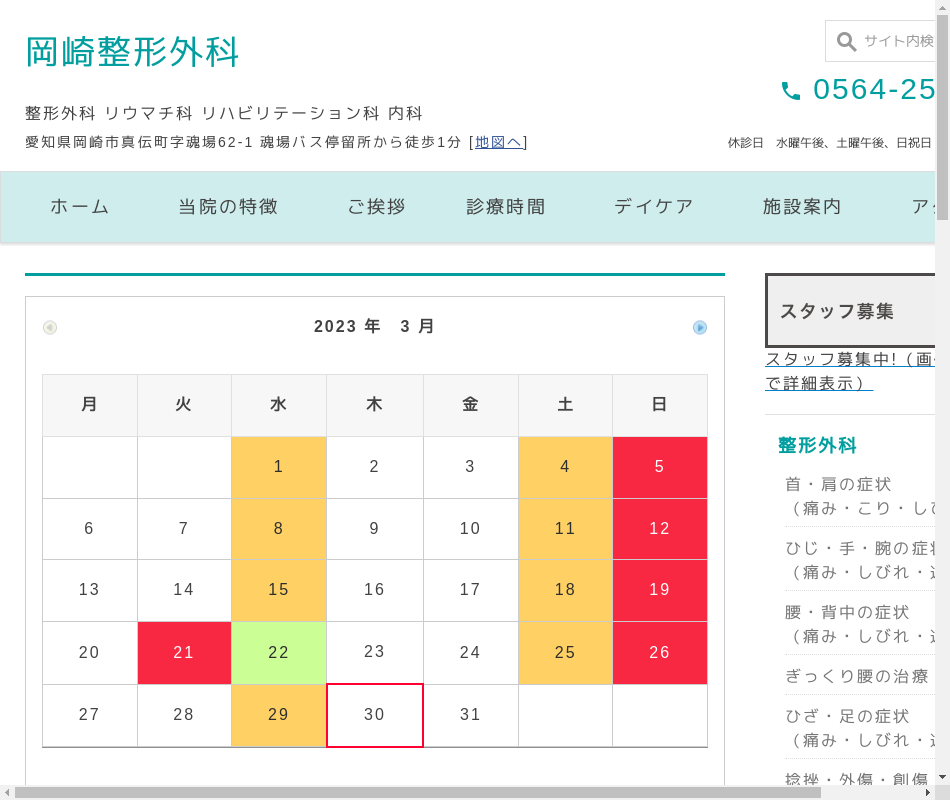Select the green March 22 calendar cell
Viewport: 950px width, 800px height.
pos(279,653)
